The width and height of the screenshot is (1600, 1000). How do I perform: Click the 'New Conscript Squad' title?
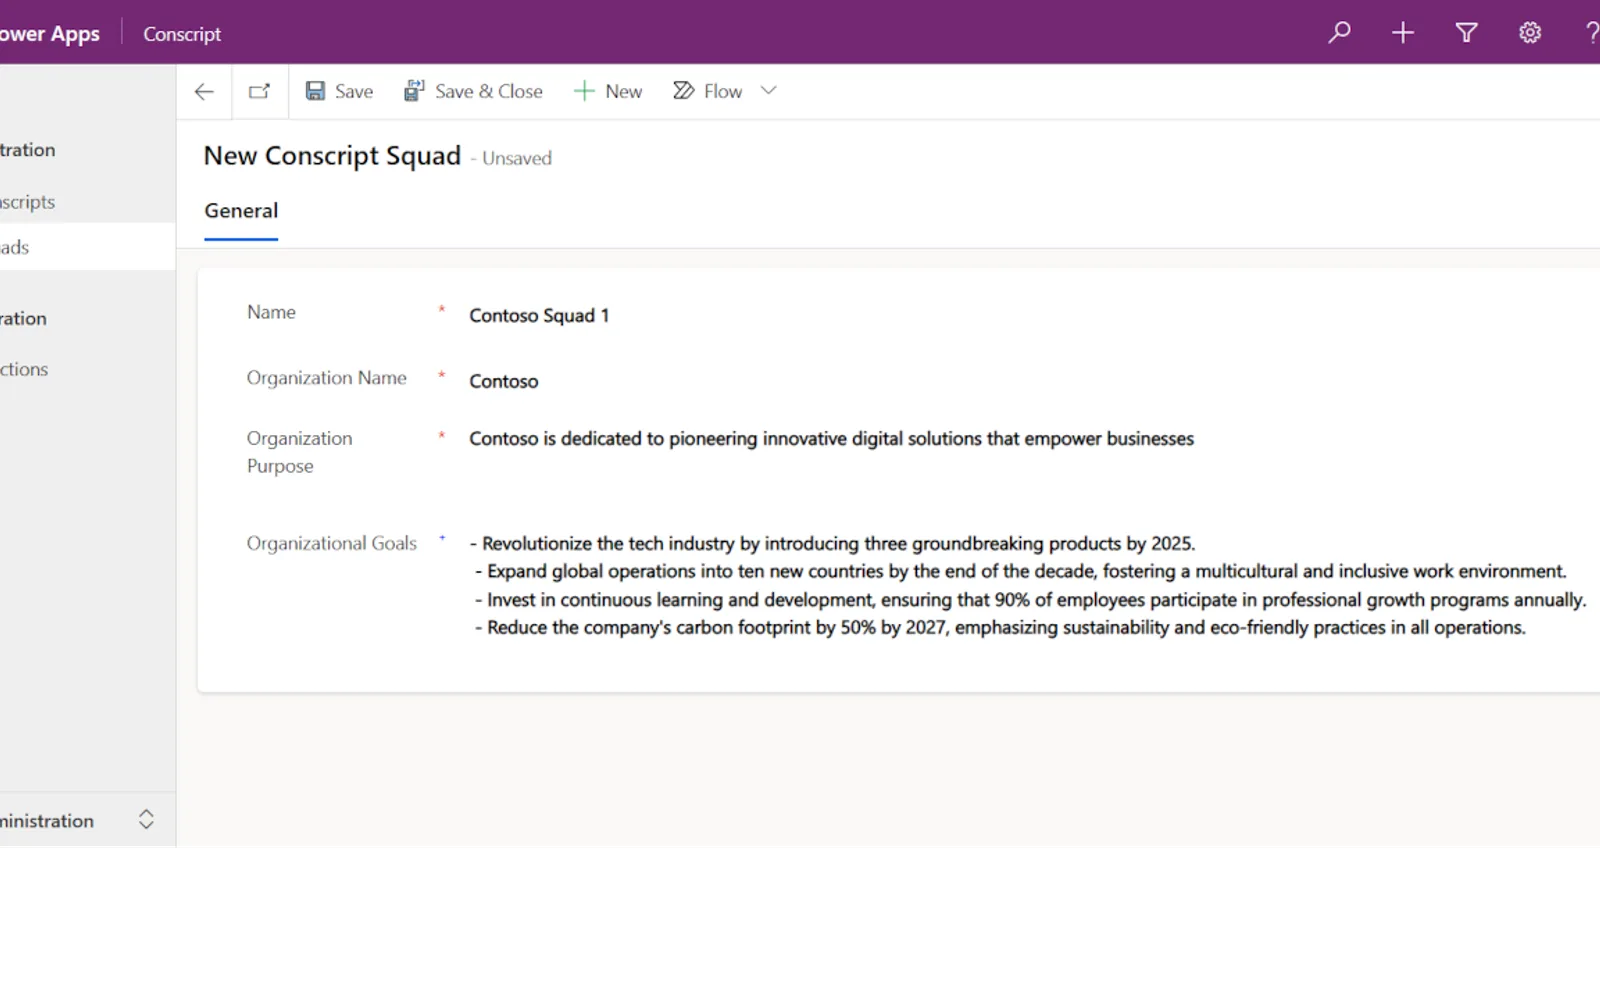[332, 156]
